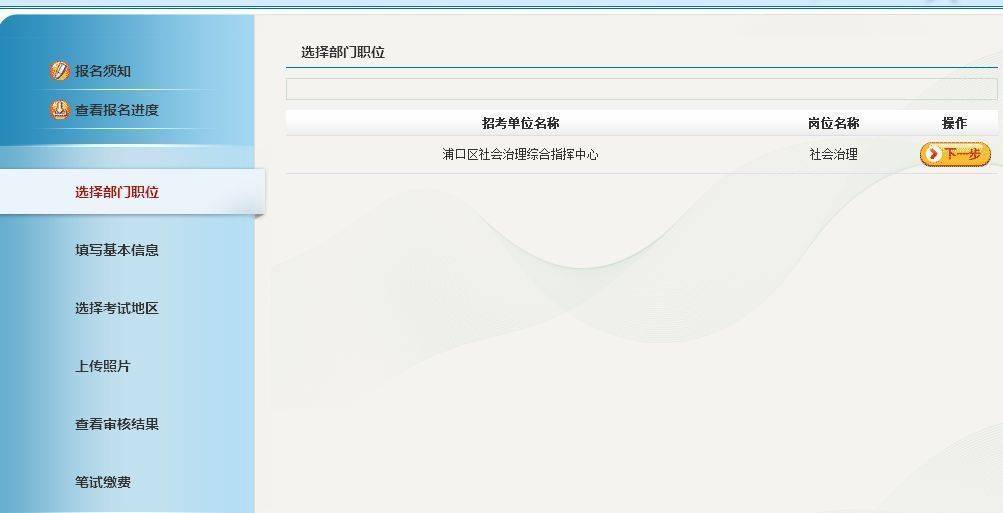Click the 招考单位名称 column header
This screenshot has width=1003, height=513.
click(521, 123)
